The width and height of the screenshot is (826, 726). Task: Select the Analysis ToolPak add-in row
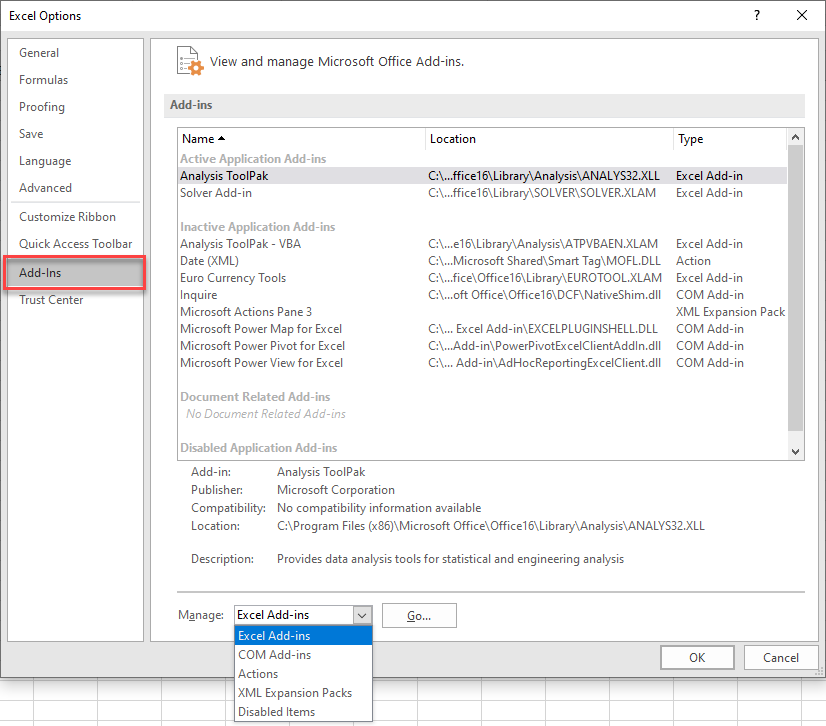(482, 175)
